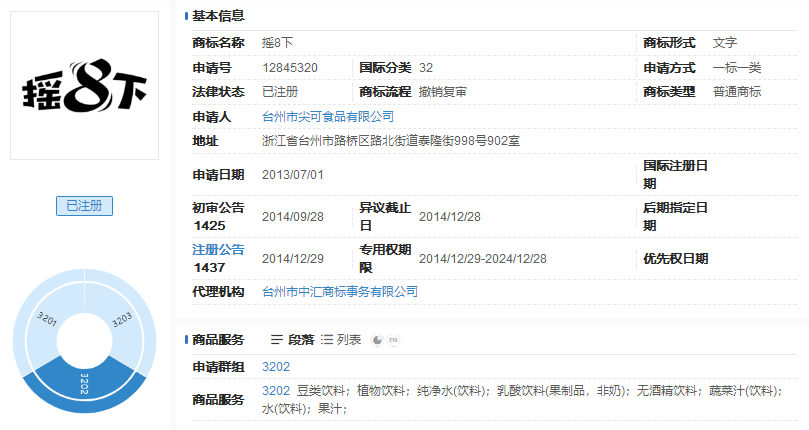Image resolution: width=809 pixels, height=430 pixels.
Task: Switch to 列表 list view
Action: point(341,340)
